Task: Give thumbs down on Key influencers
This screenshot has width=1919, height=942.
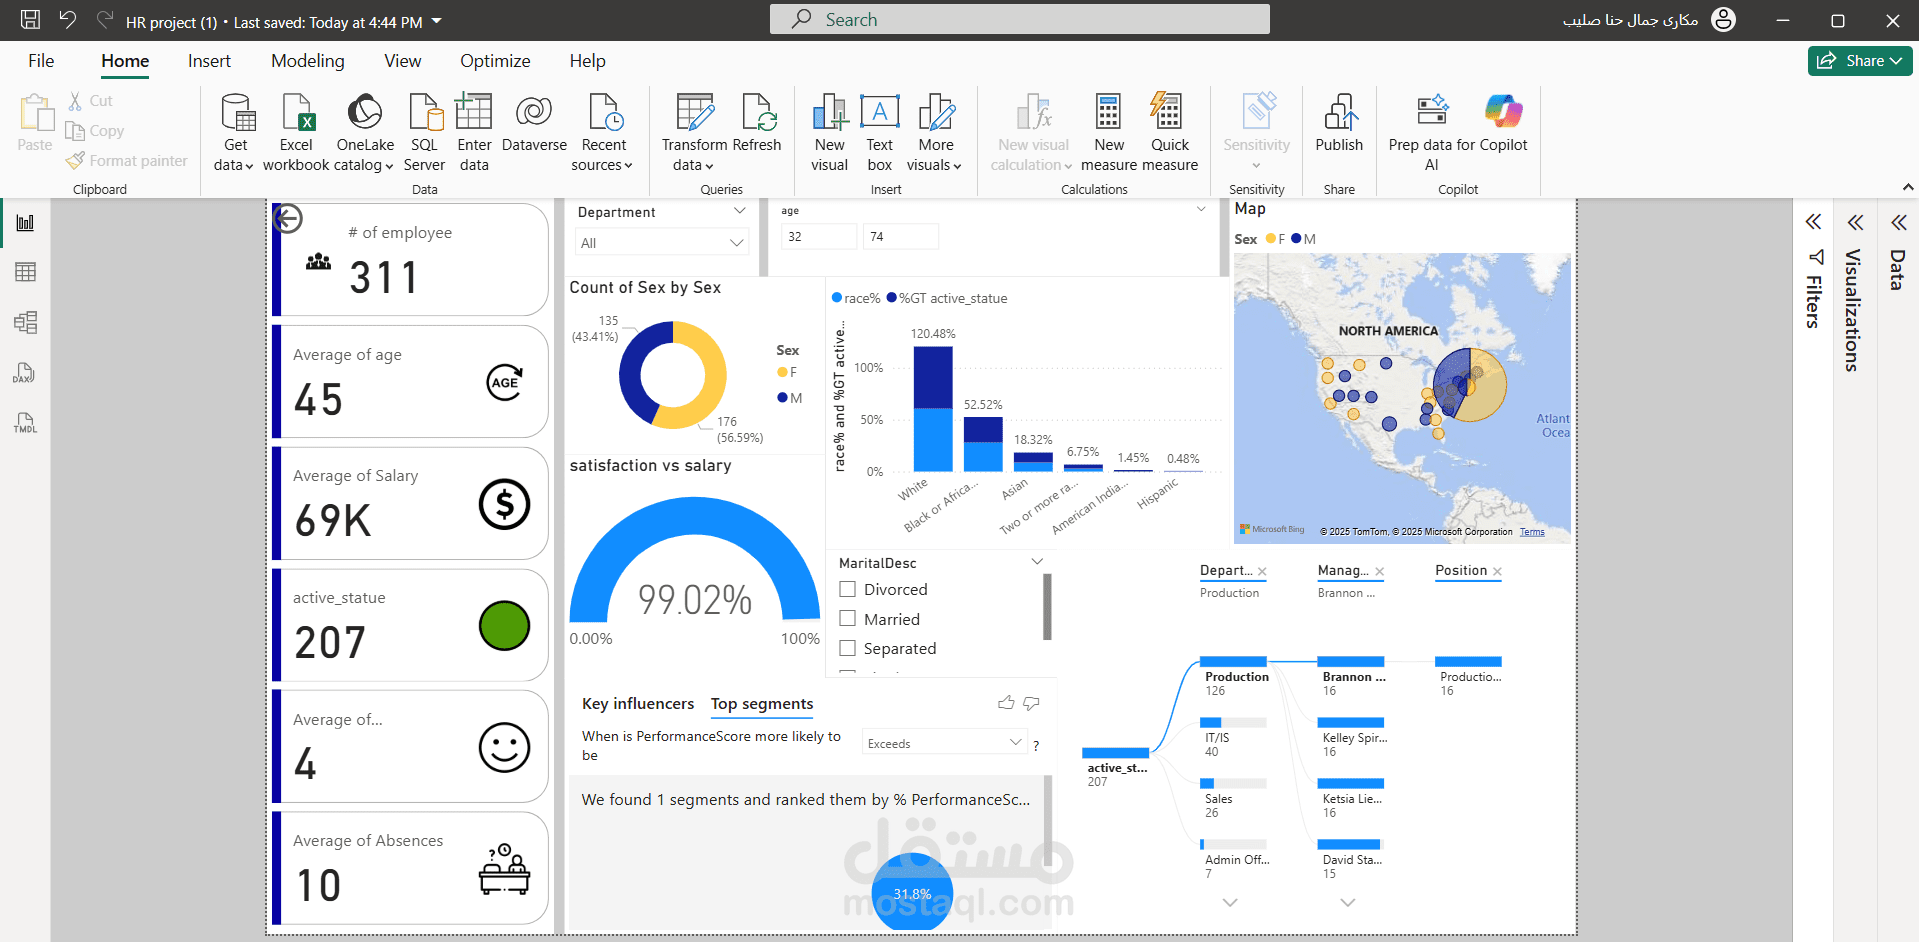Action: click(1032, 704)
